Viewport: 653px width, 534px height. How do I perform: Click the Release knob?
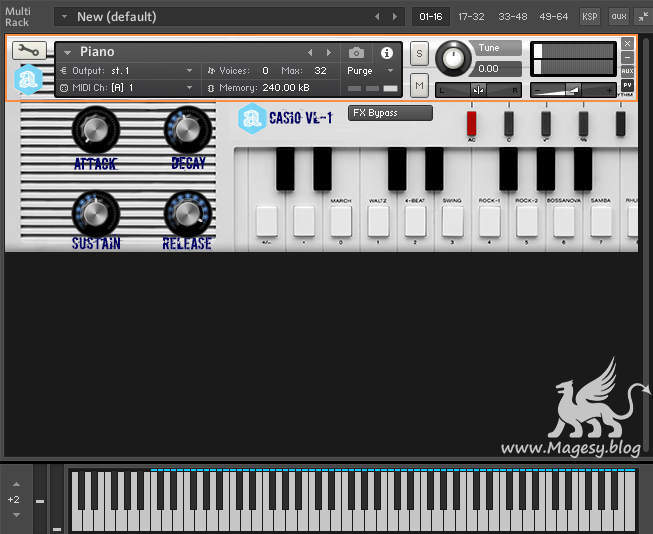(x=188, y=213)
